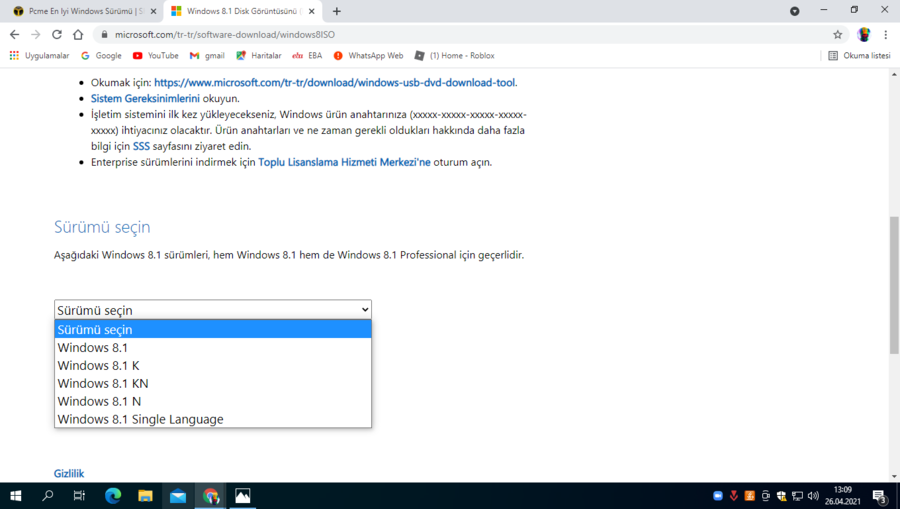Choose Windows 8.1 N from the list
Screen dimensions: 900x509
pyautogui.click(x=213, y=401)
